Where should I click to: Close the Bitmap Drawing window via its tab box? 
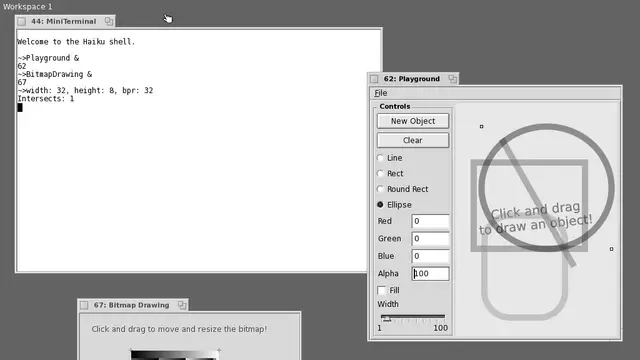84,305
